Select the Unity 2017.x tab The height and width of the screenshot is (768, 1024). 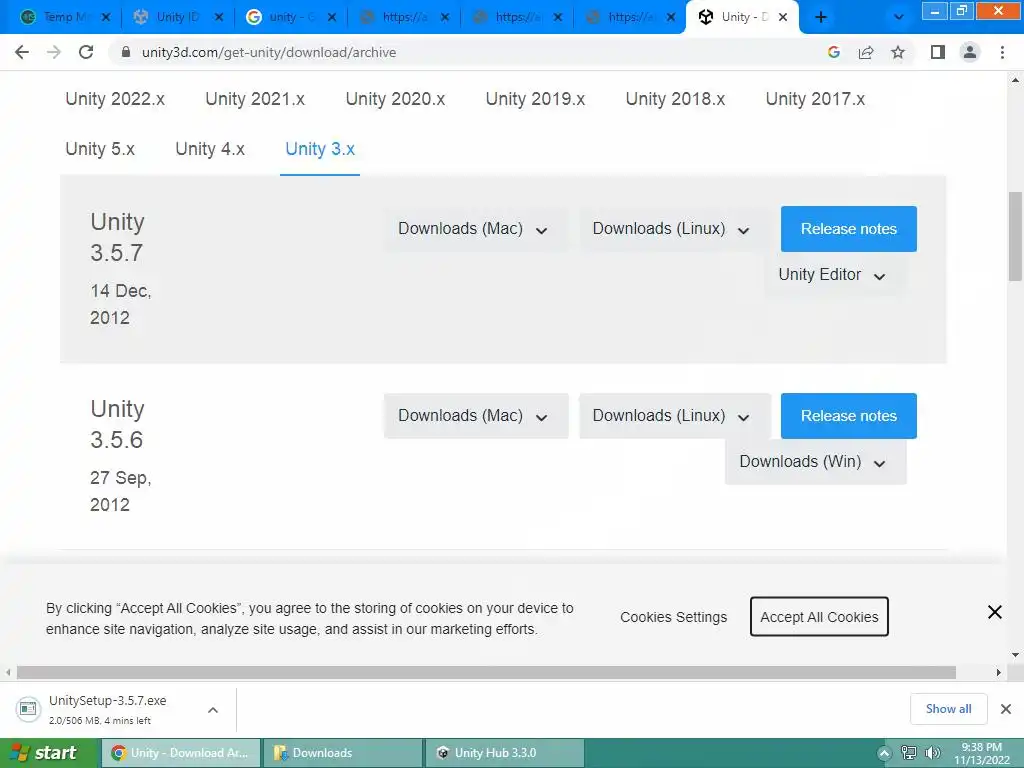pos(815,99)
